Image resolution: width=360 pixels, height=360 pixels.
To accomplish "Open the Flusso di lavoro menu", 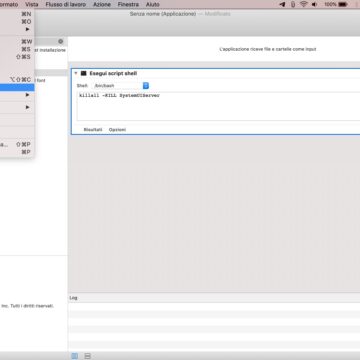I will (65, 4).
